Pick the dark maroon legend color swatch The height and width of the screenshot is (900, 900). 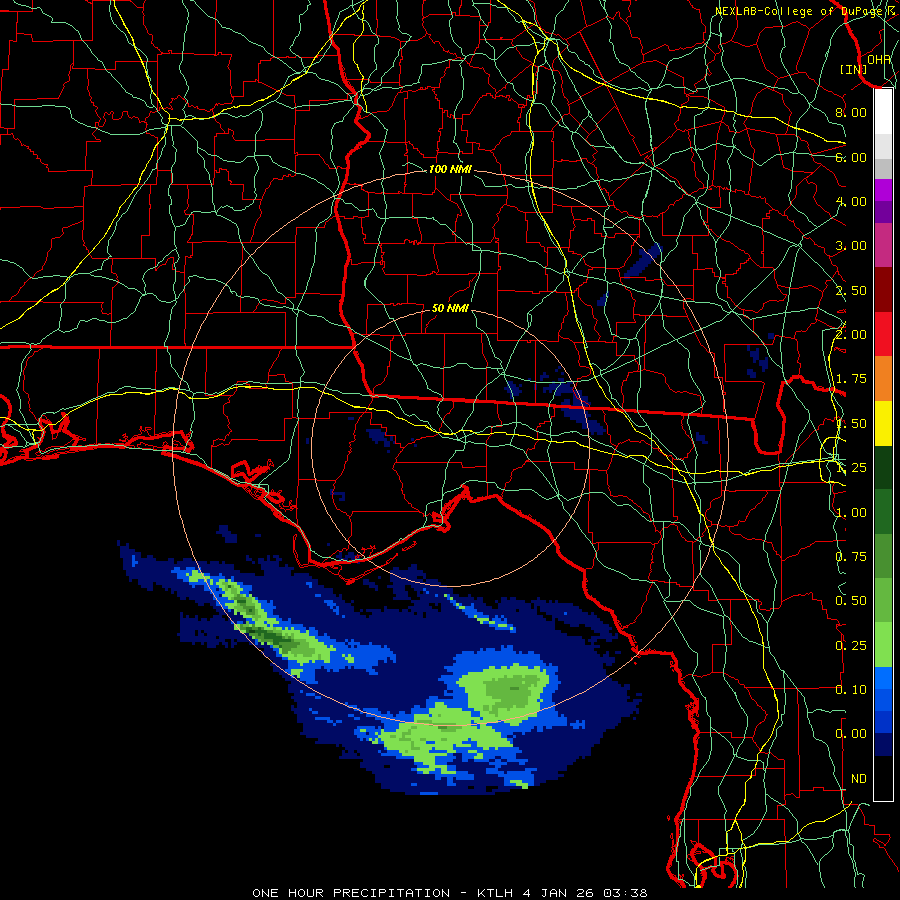pos(883,290)
